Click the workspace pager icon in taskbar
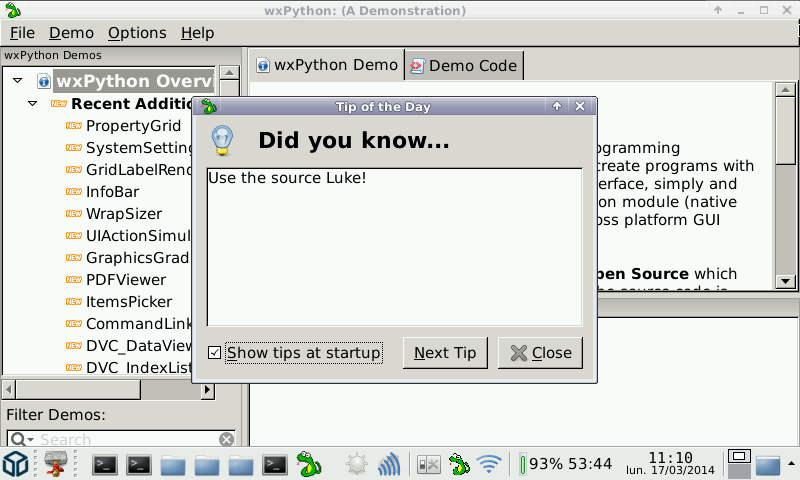 coord(739,463)
